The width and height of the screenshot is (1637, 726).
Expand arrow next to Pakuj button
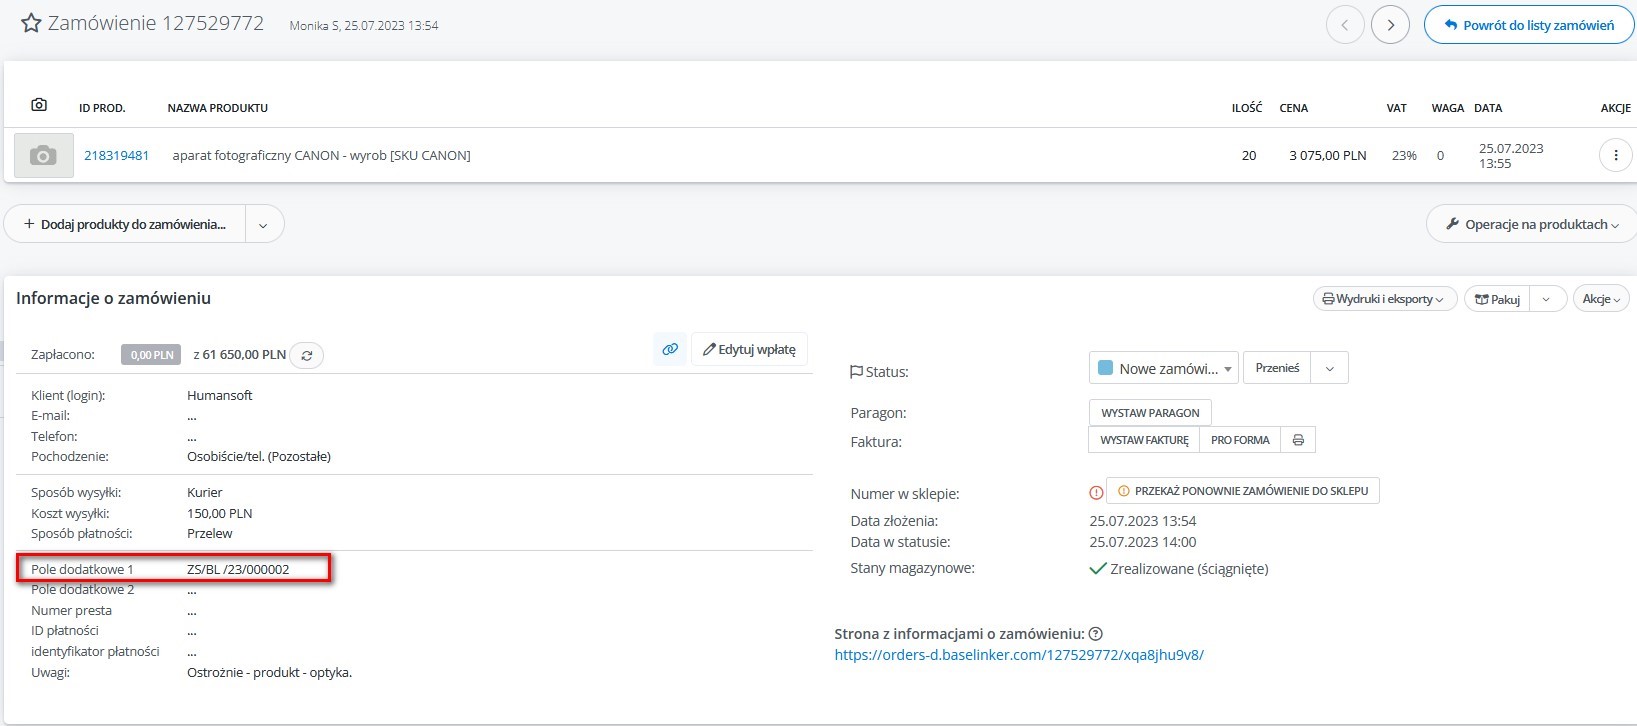point(1547,299)
